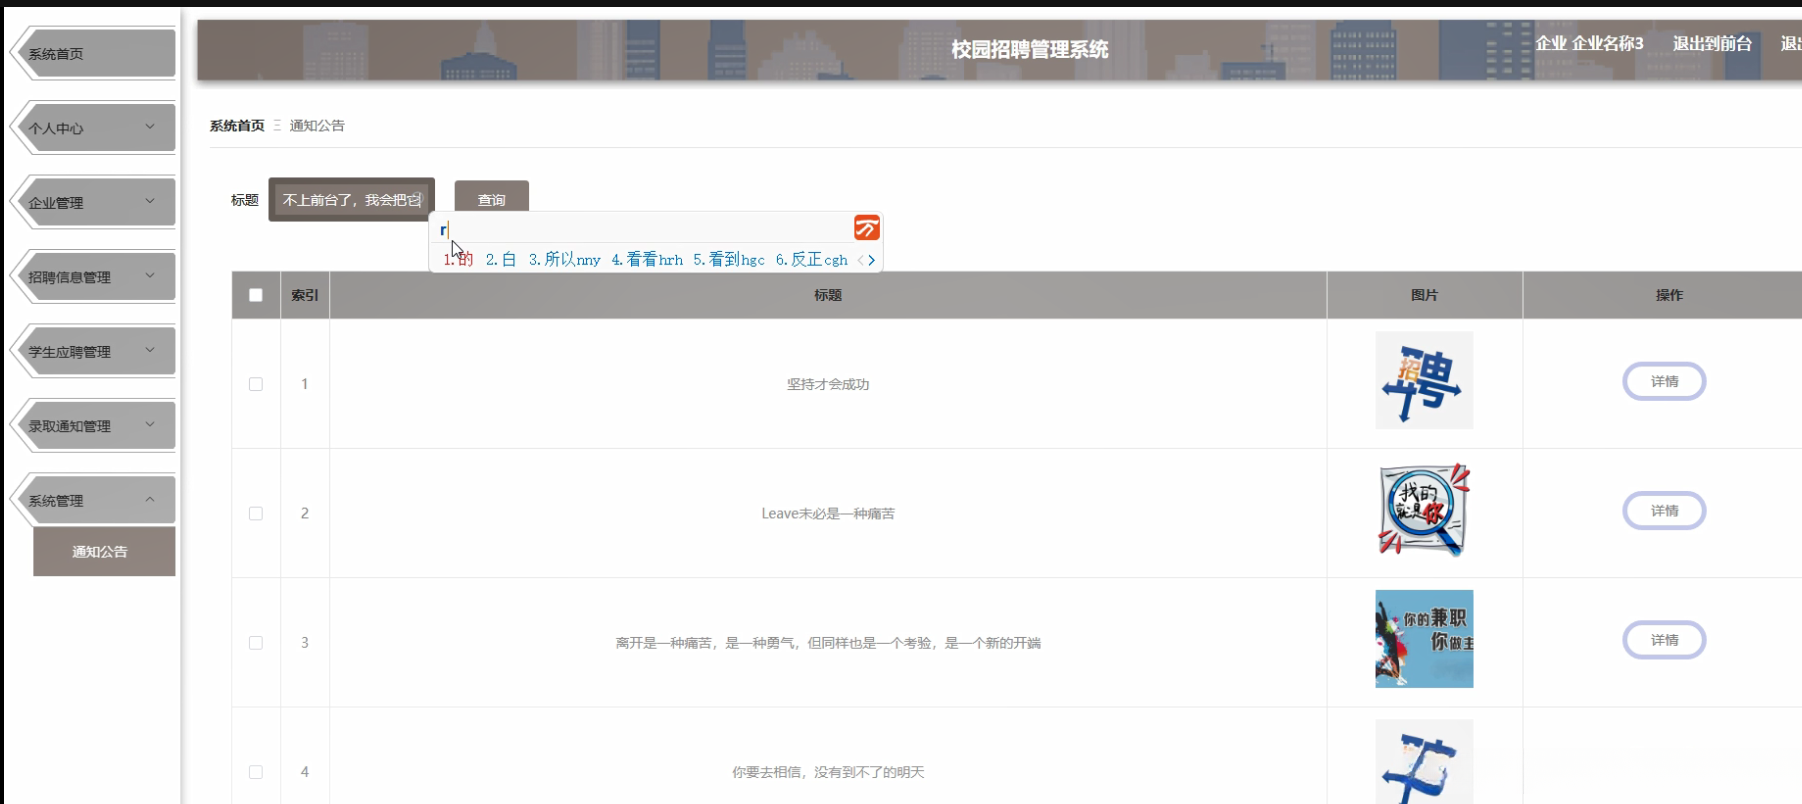The image size is (1802, 804).
Task: Open the 聘 thumbnail image in row 1
Action: click(1424, 380)
